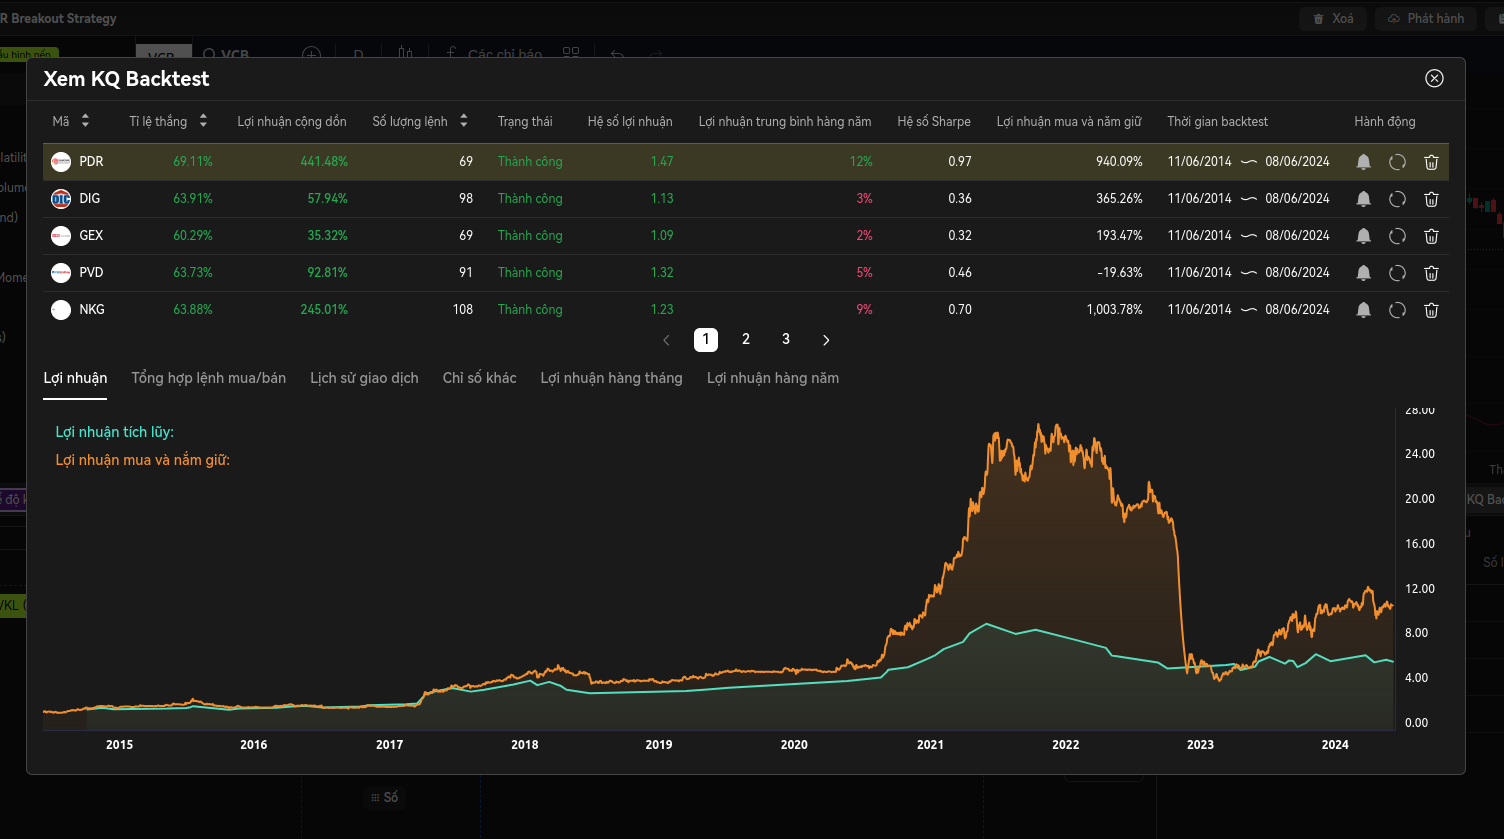Click the PVD company logo
This screenshot has height=839, width=1504.
[61, 272]
